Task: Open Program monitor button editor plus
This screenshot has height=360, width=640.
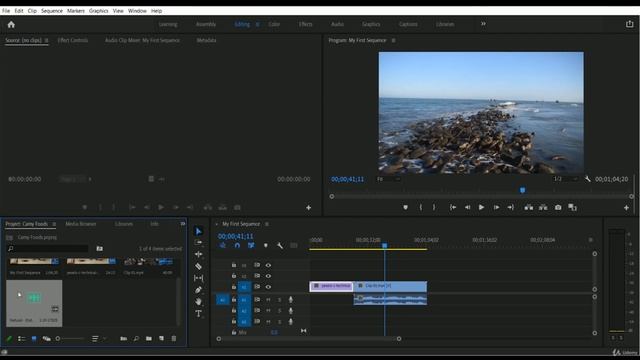Action: (x=626, y=208)
